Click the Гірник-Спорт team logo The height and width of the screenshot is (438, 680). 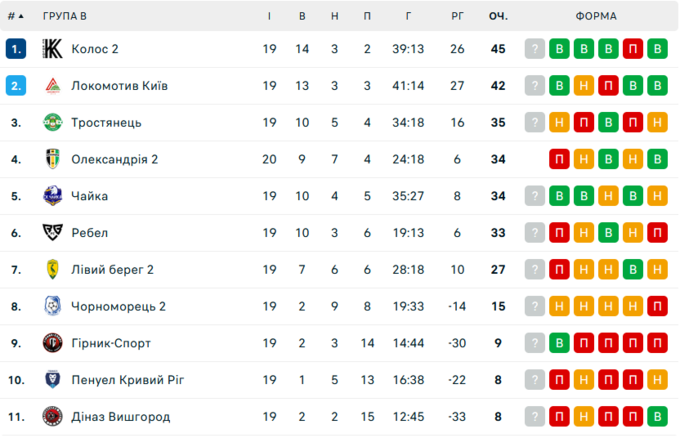click(53, 343)
